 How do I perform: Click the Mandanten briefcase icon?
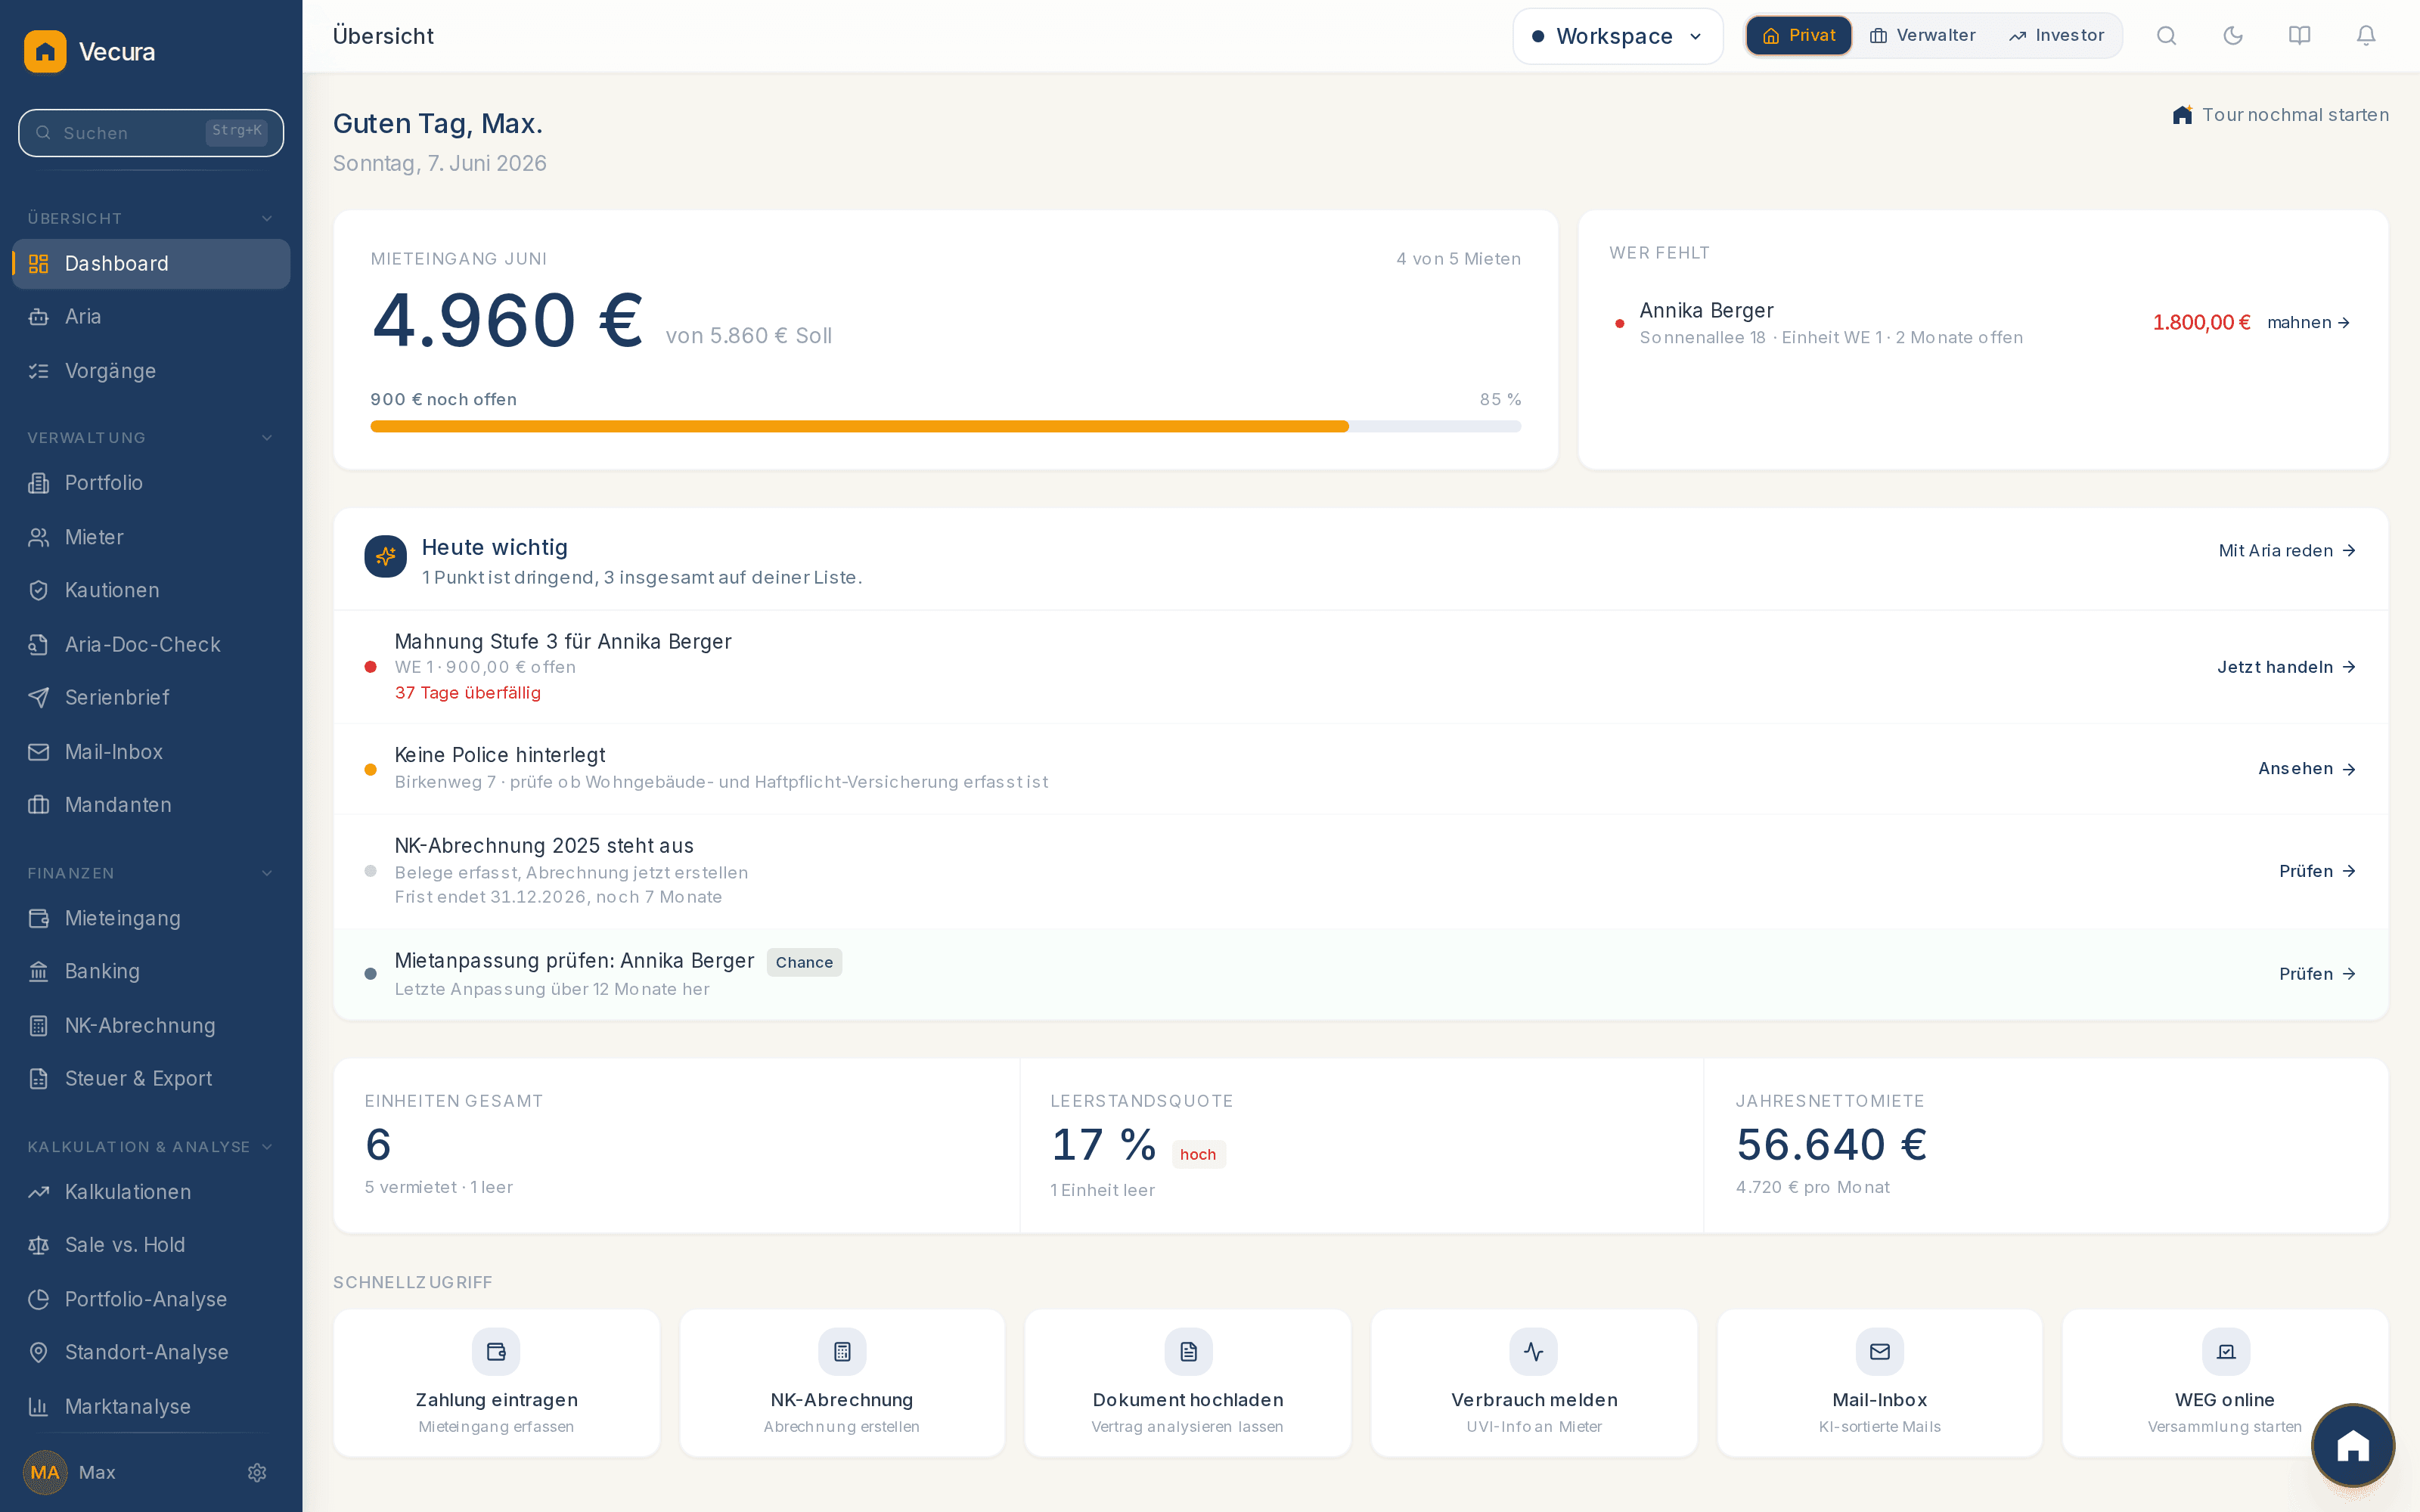pos(39,805)
